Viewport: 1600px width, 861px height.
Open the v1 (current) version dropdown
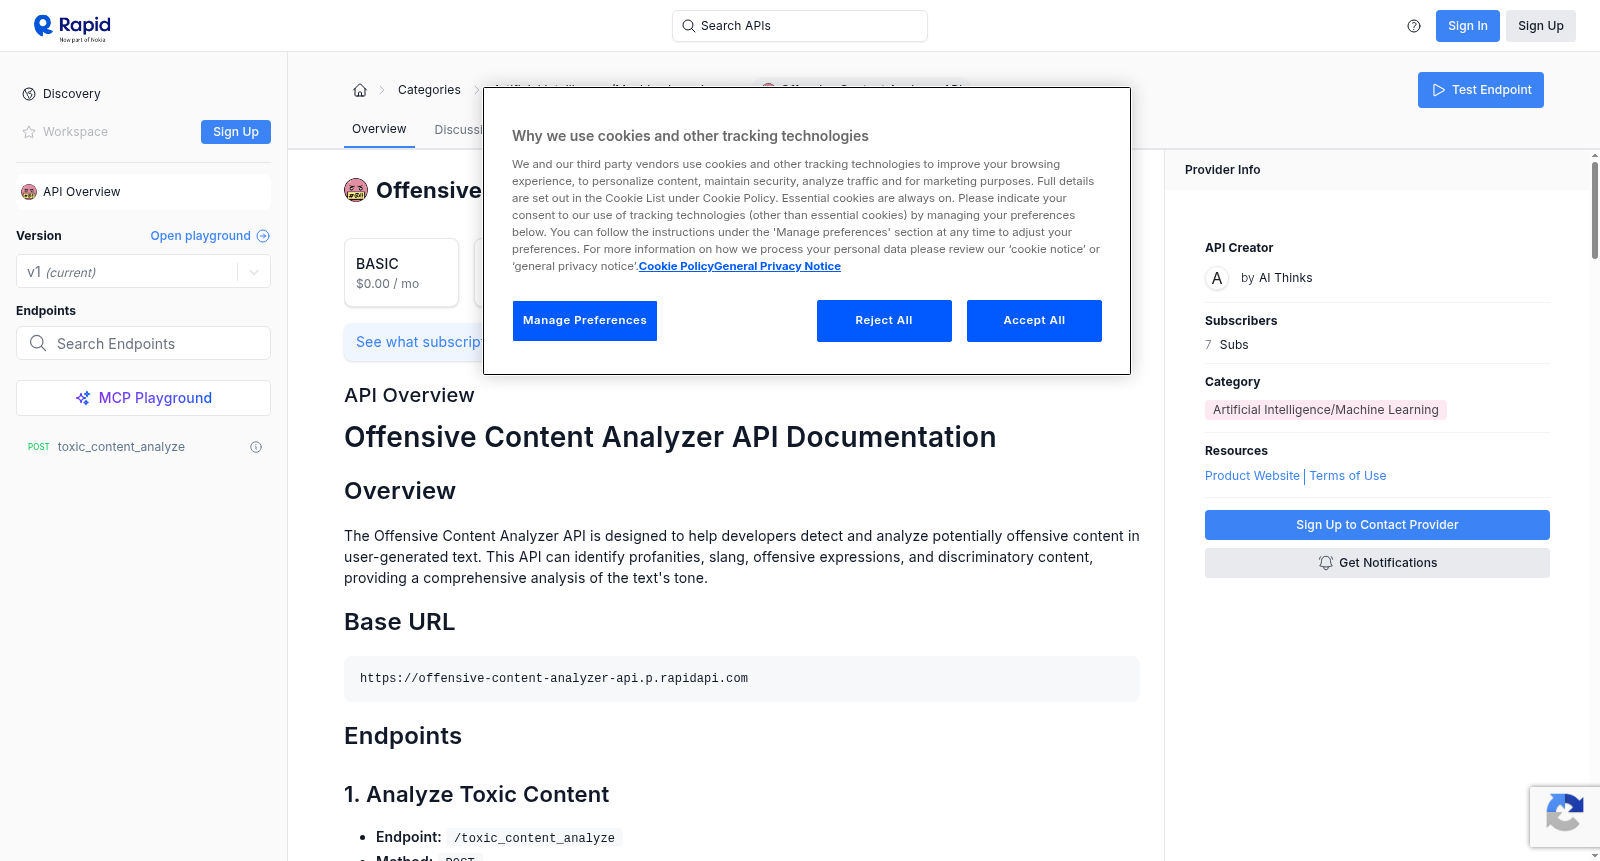[143, 272]
